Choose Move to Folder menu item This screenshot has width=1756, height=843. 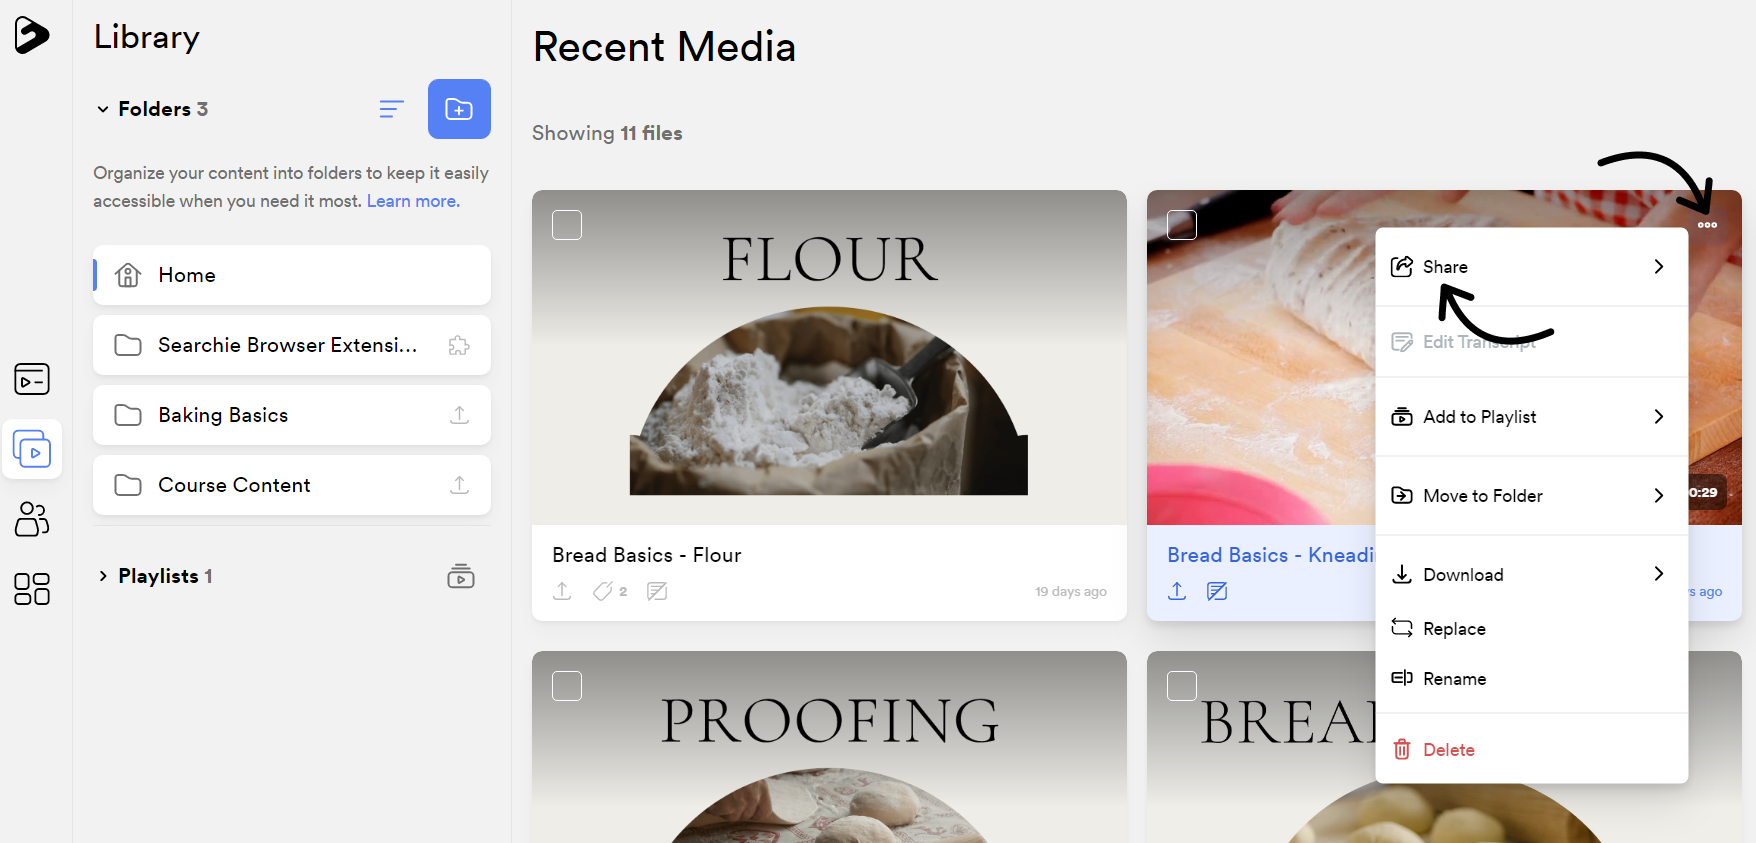[x=1532, y=496]
